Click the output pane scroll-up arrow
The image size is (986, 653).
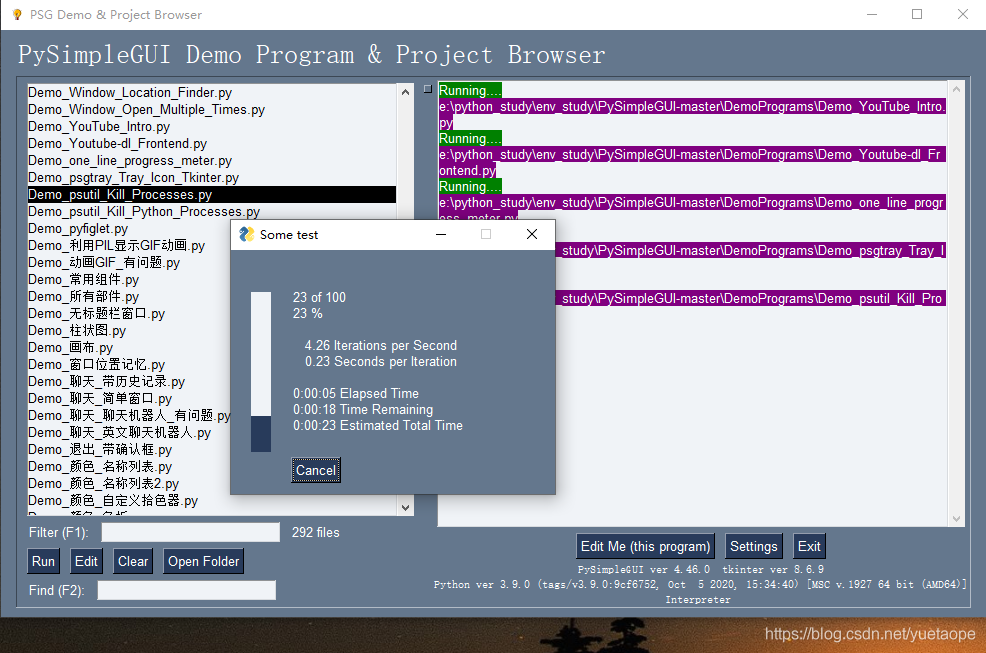[x=956, y=89]
